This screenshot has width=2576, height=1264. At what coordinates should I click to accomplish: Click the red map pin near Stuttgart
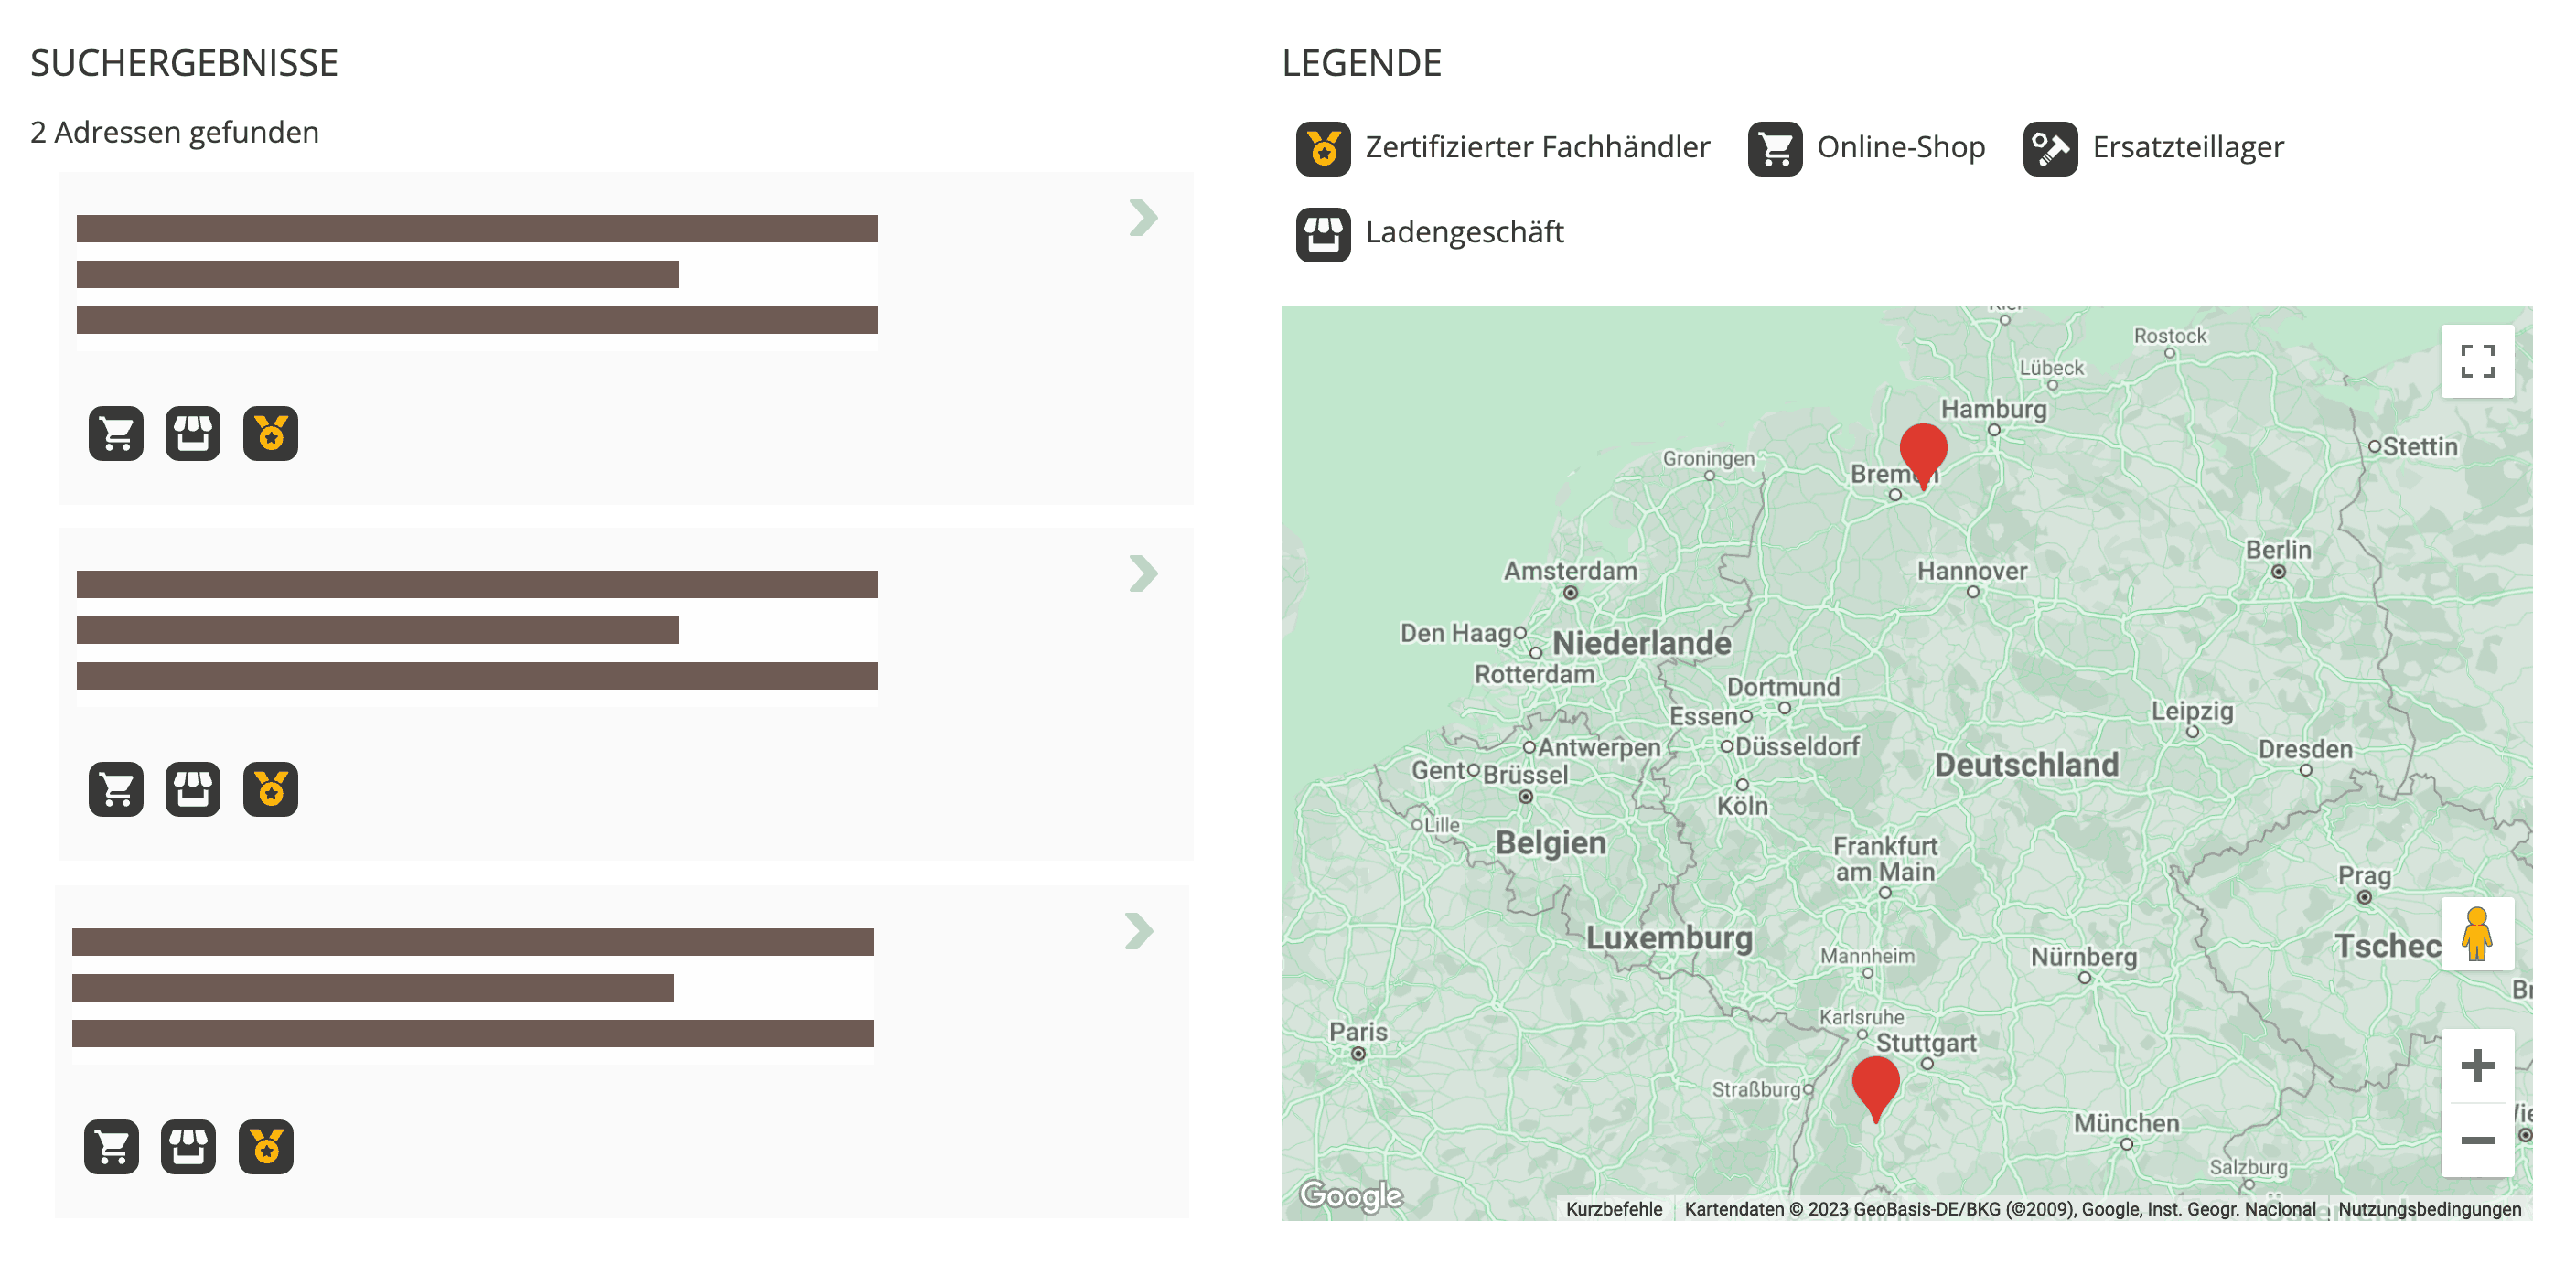(x=1875, y=1085)
